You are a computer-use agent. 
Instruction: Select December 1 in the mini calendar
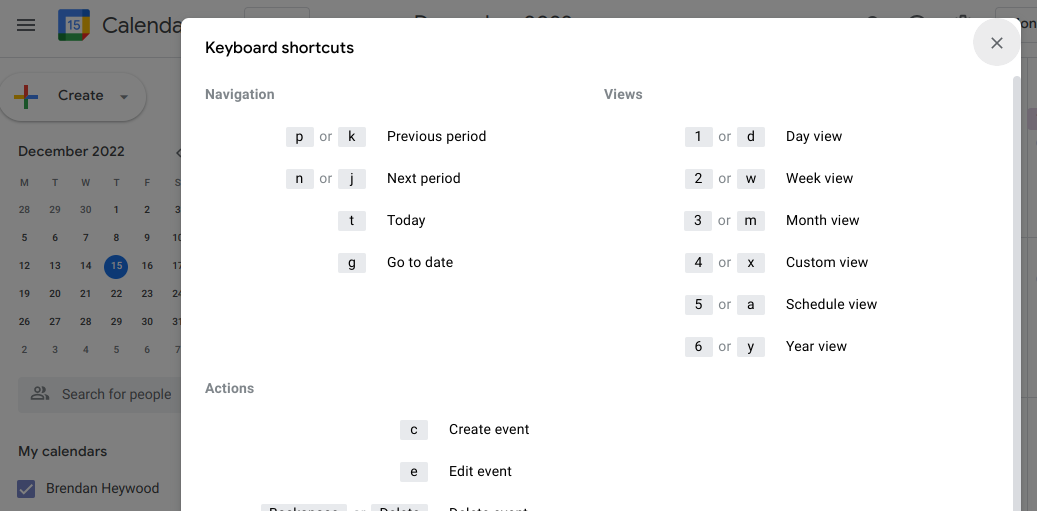click(x=116, y=210)
